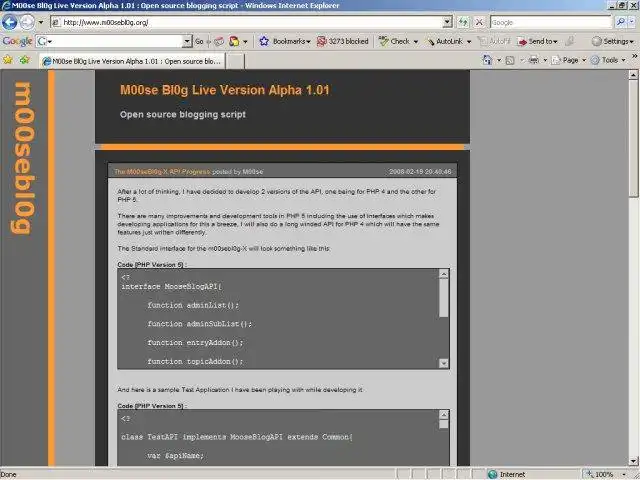
Task: Click the AutoLink button
Action: [x=445, y=41]
